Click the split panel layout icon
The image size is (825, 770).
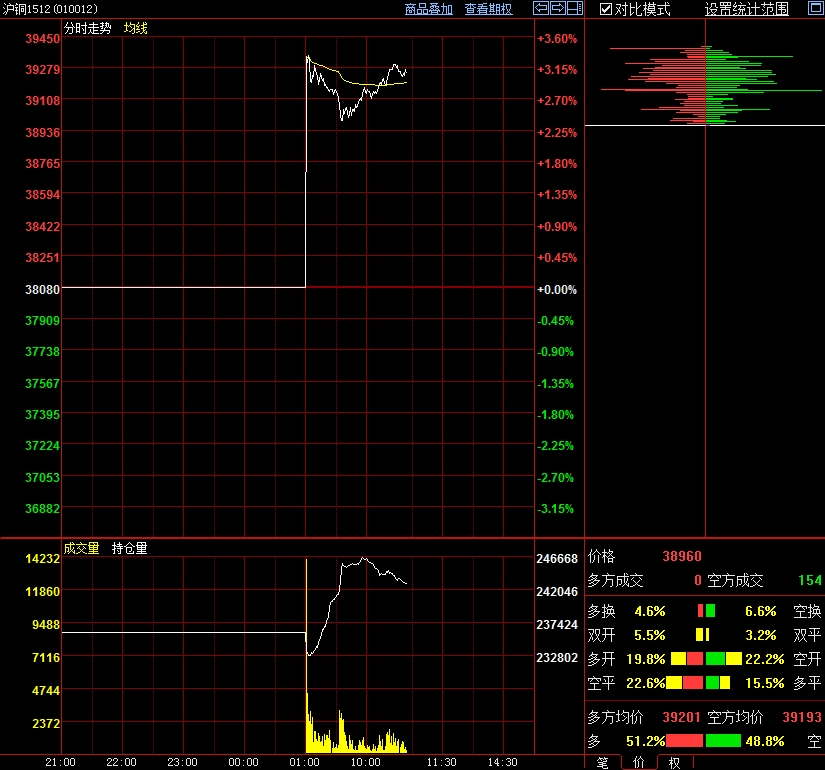point(575,9)
